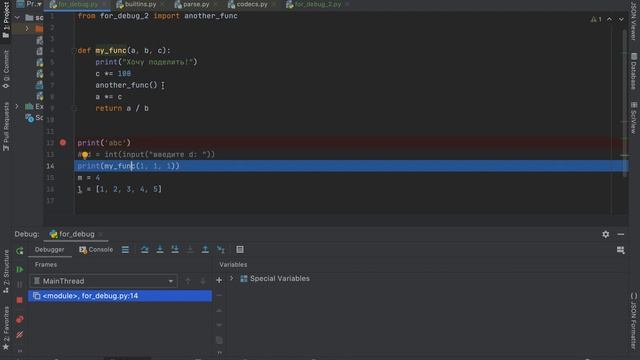Viewport: 640px width, 360px height.
Task: Open the MainThread thread dropdown
Action: pos(104,281)
